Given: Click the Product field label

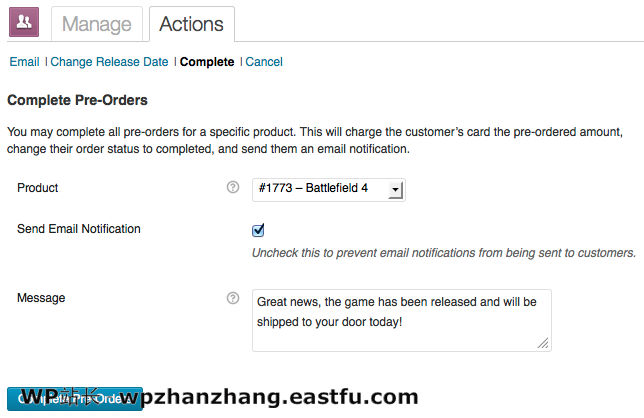Looking at the screenshot, I should pos(38,188).
